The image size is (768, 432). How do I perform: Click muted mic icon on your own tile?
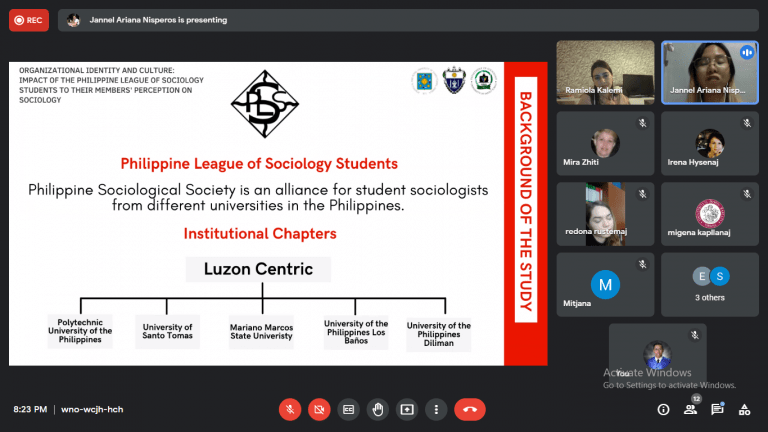pos(695,335)
